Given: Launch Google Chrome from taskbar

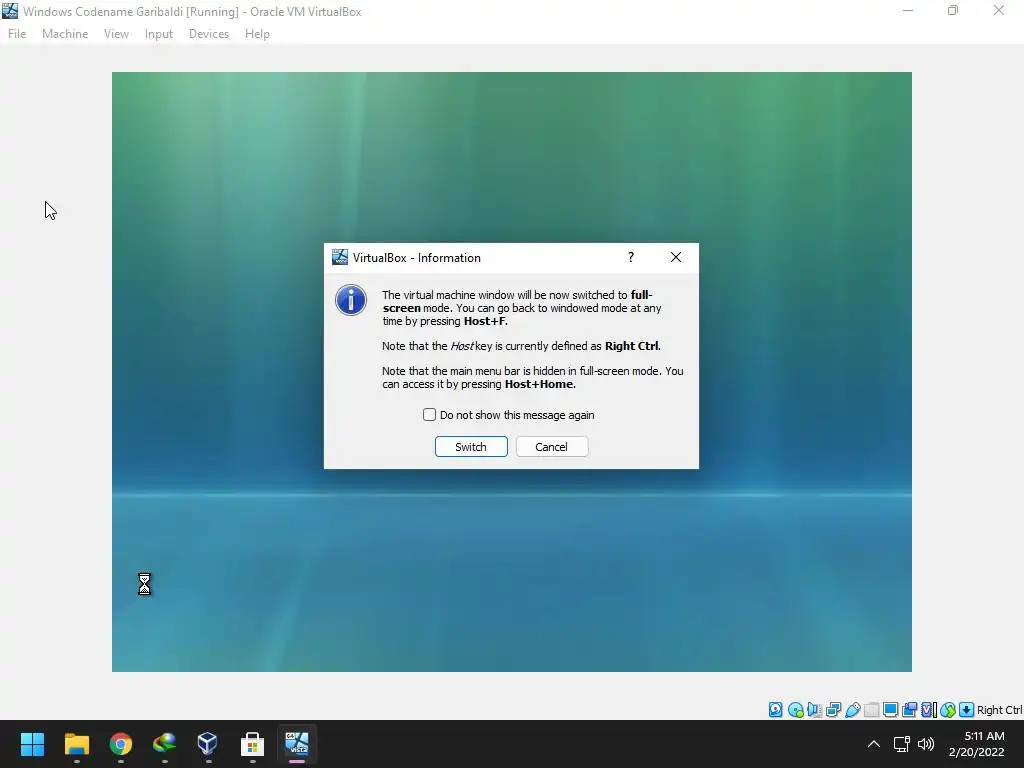Looking at the screenshot, I should [121, 744].
